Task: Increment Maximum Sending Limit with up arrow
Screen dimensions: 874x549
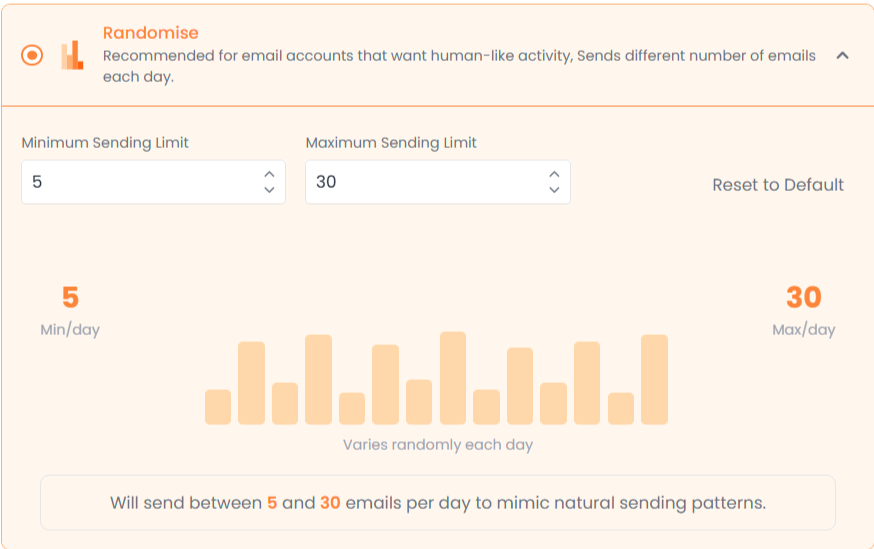Action: (x=554, y=174)
